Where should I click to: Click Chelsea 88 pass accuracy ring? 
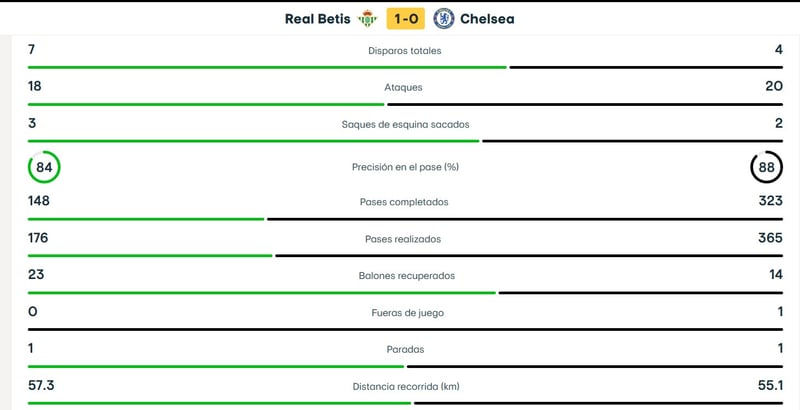[x=766, y=167]
